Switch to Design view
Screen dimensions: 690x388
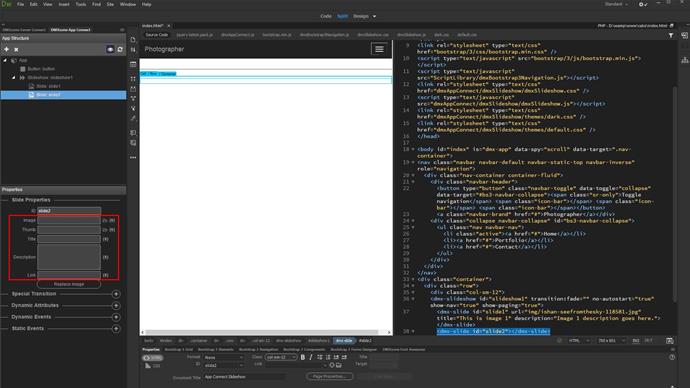[x=361, y=16]
